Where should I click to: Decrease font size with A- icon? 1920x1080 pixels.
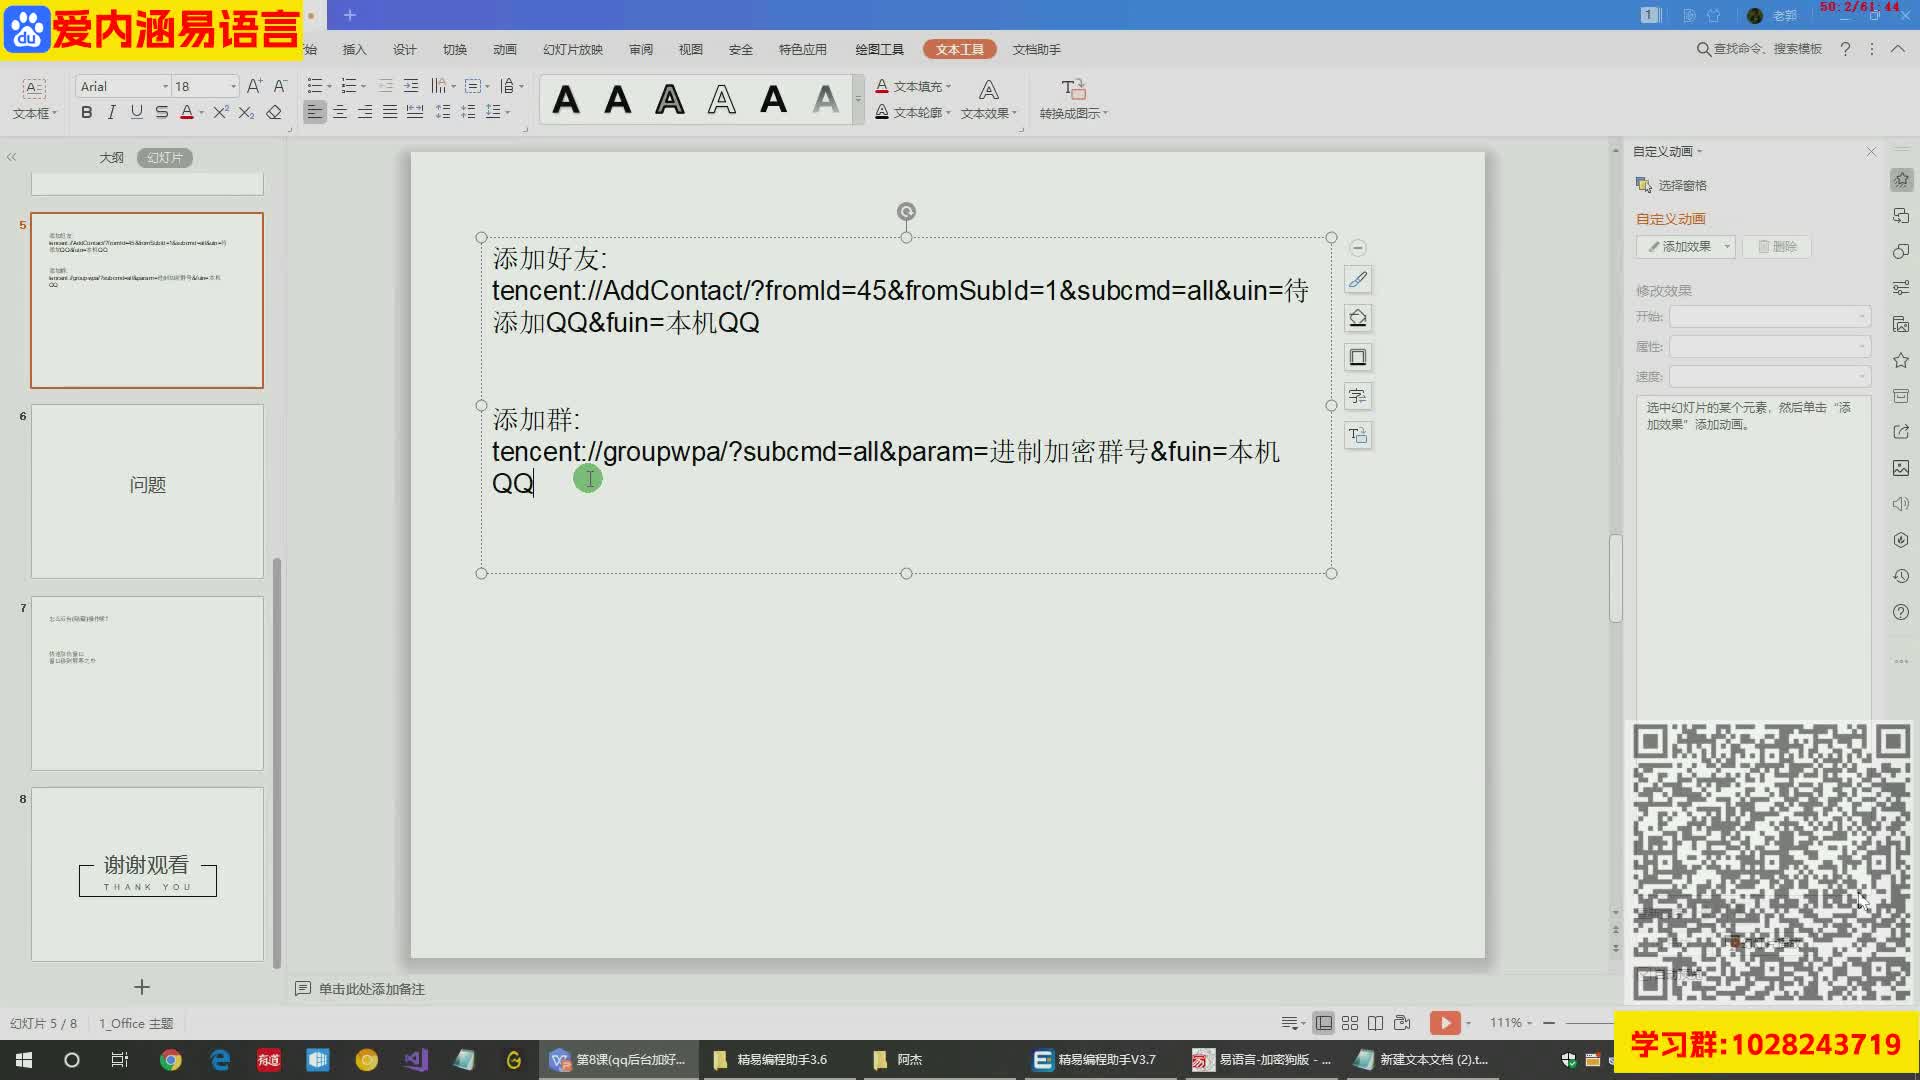(280, 86)
